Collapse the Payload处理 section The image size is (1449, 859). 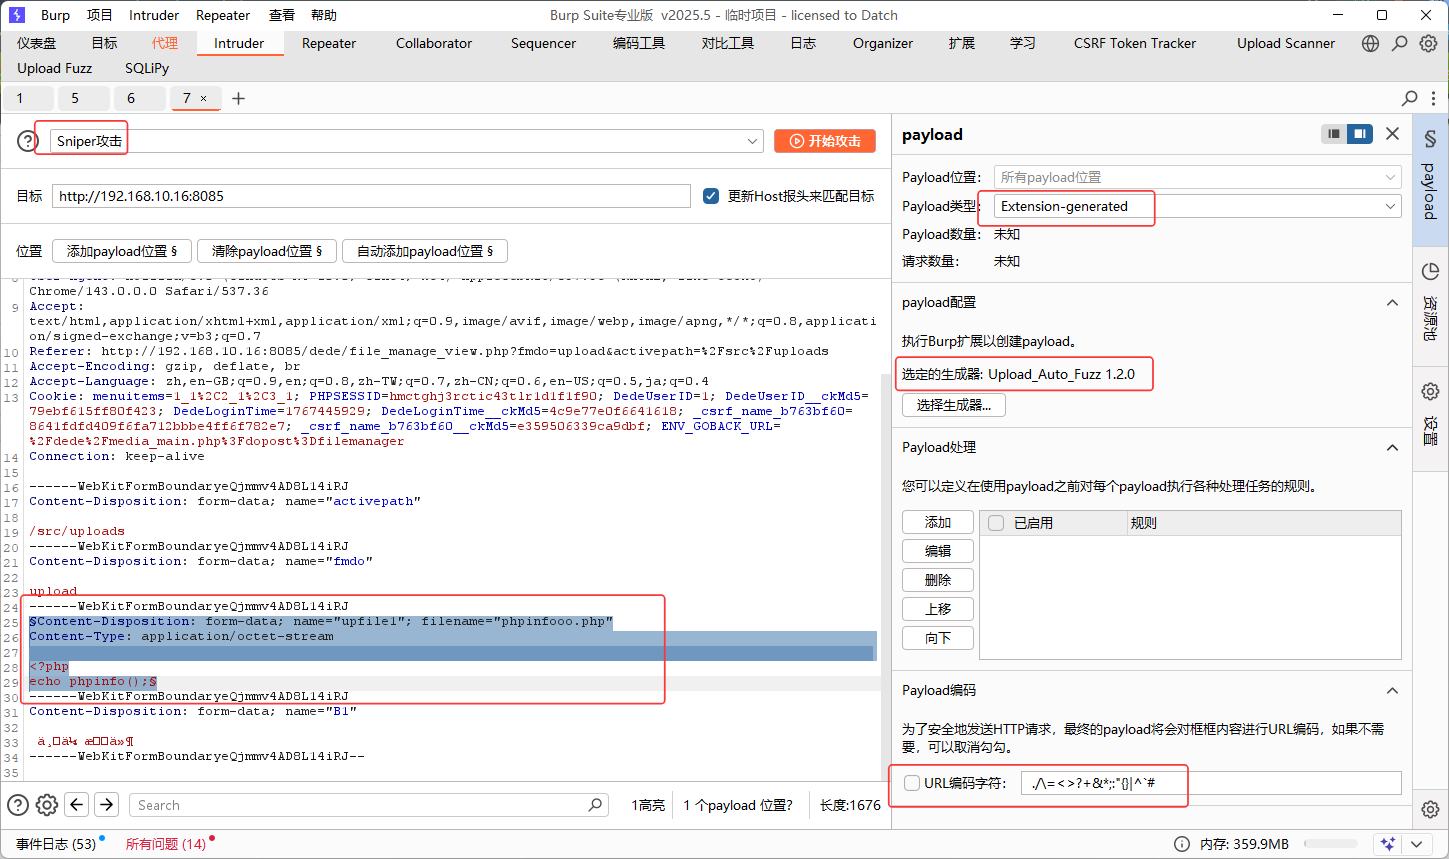click(x=1392, y=448)
